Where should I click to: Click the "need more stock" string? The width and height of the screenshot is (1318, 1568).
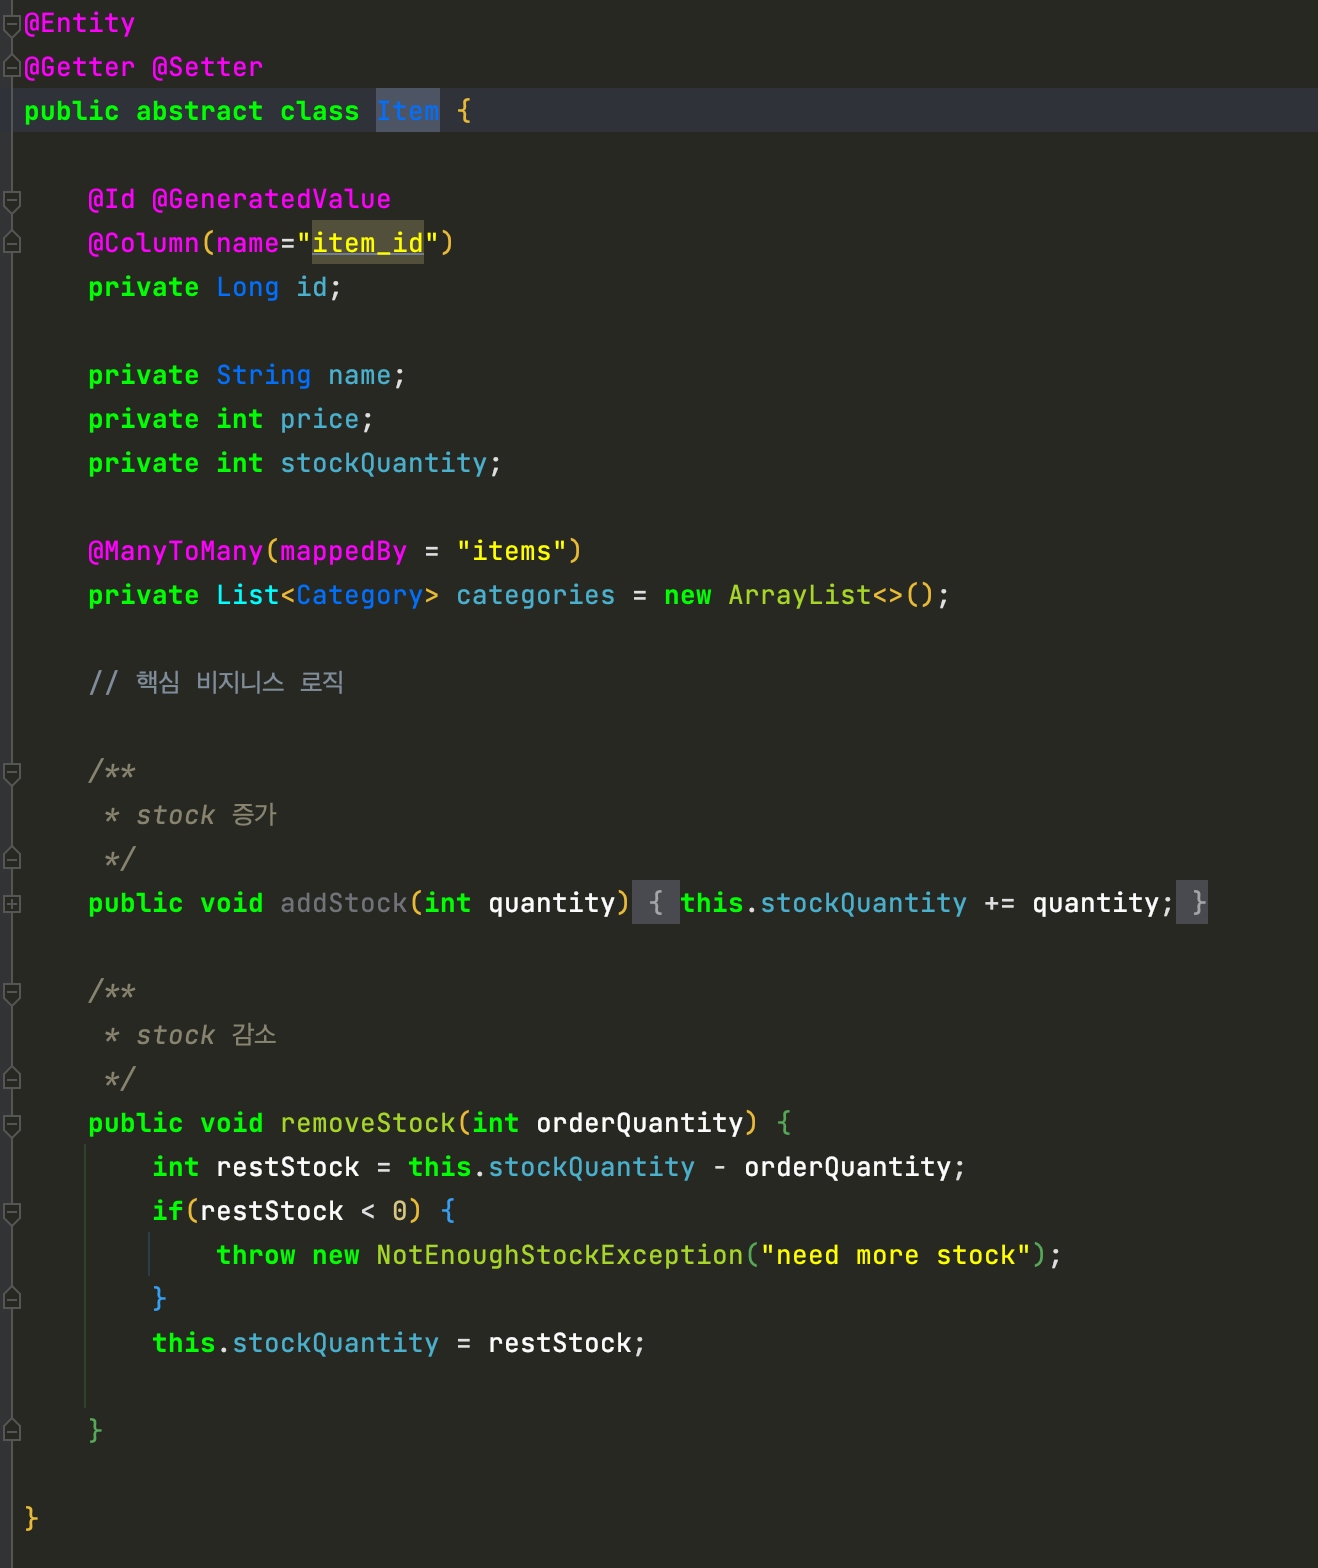point(896,1255)
